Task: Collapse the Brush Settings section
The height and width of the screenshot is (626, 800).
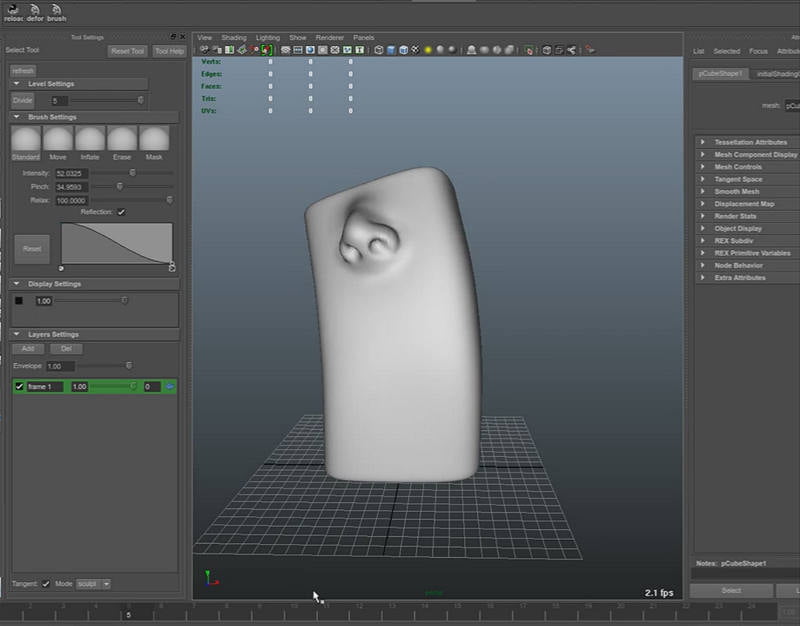Action: [18, 117]
